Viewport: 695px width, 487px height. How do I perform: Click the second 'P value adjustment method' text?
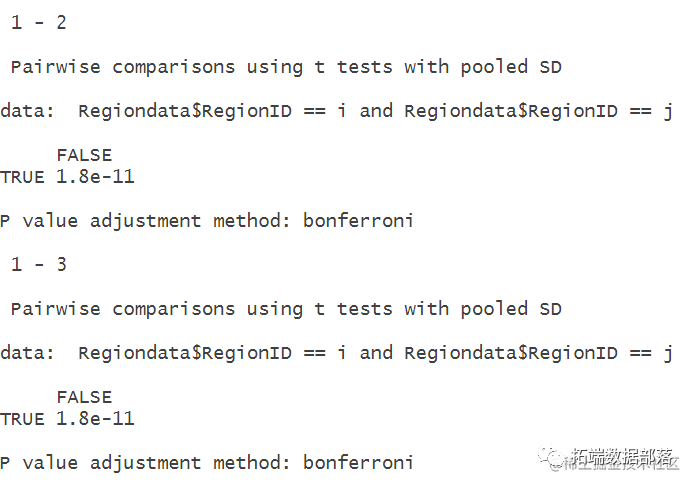[x=144, y=463]
